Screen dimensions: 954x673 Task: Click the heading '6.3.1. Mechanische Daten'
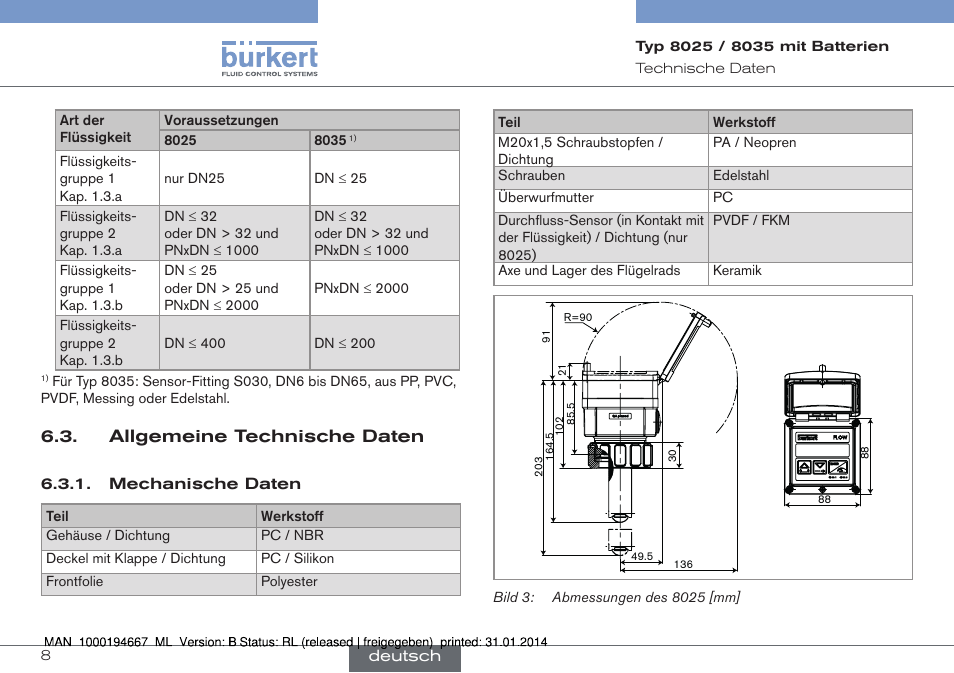tap(171, 484)
